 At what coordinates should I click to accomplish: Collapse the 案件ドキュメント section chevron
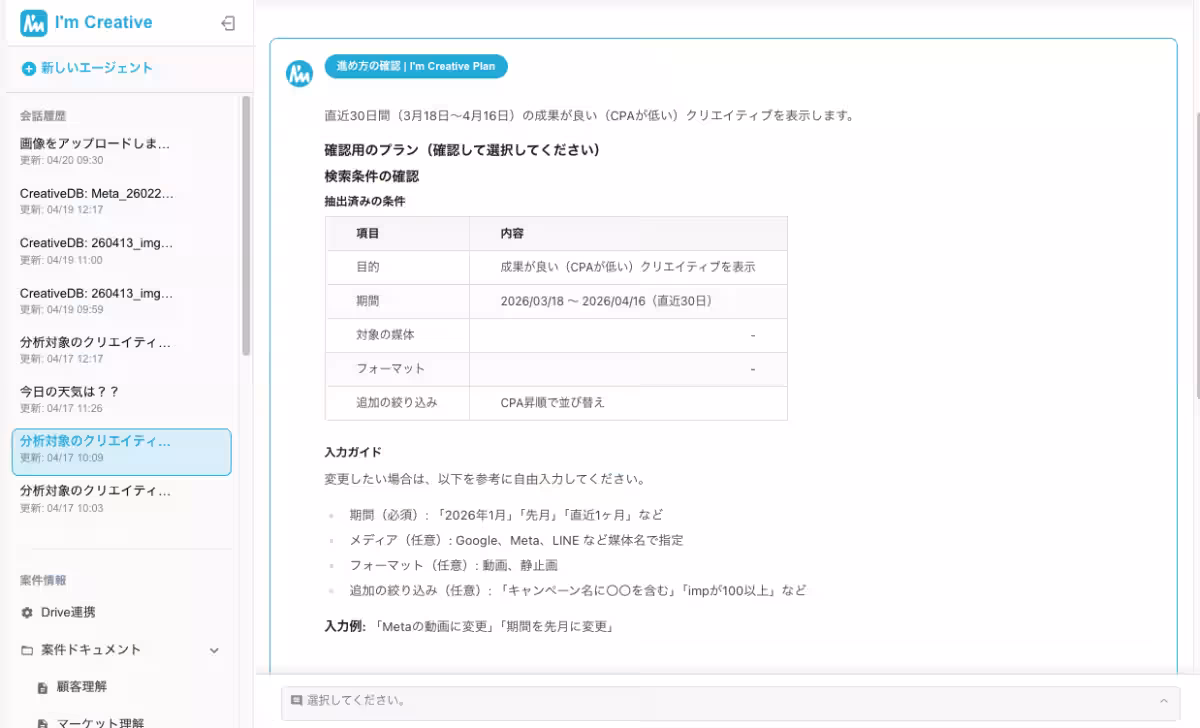[213, 650]
